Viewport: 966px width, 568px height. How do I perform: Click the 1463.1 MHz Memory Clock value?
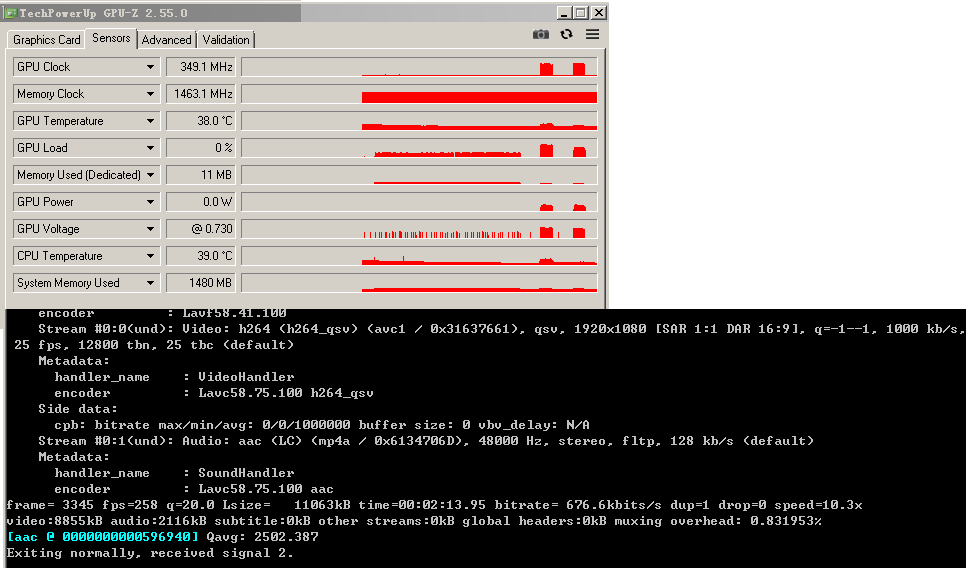[200, 94]
